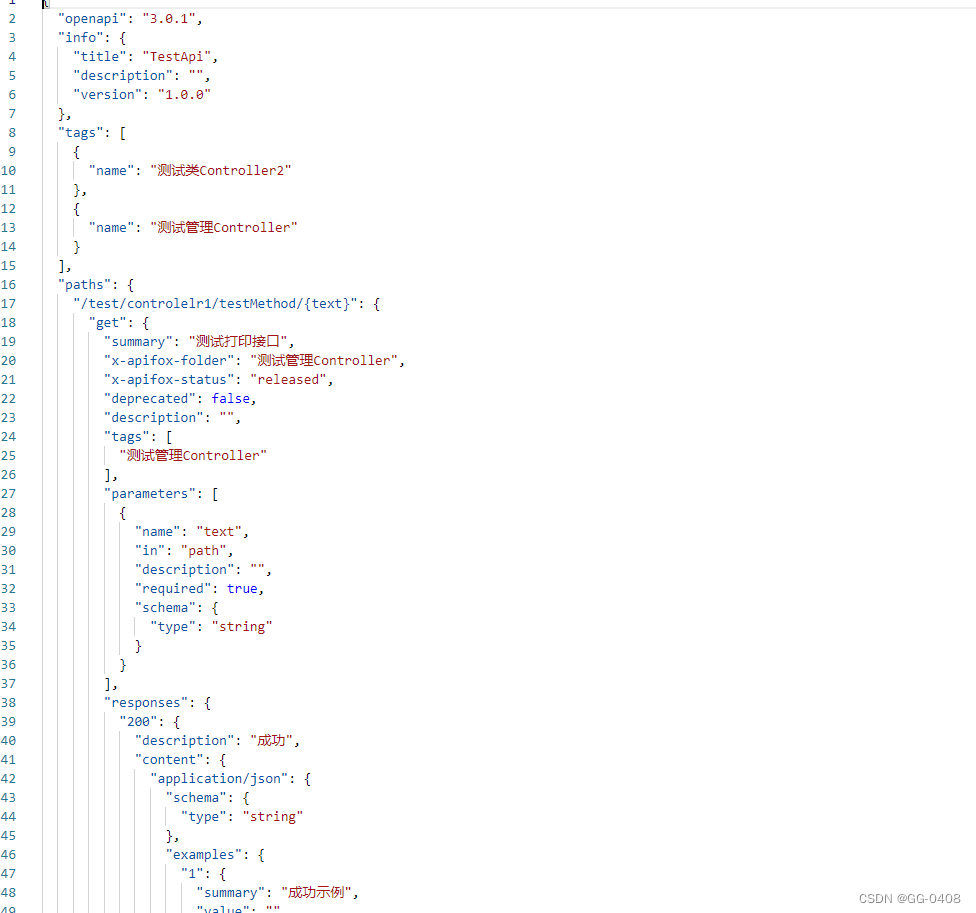Place cursor on the 'get' key
The height and width of the screenshot is (913, 976).
point(107,322)
